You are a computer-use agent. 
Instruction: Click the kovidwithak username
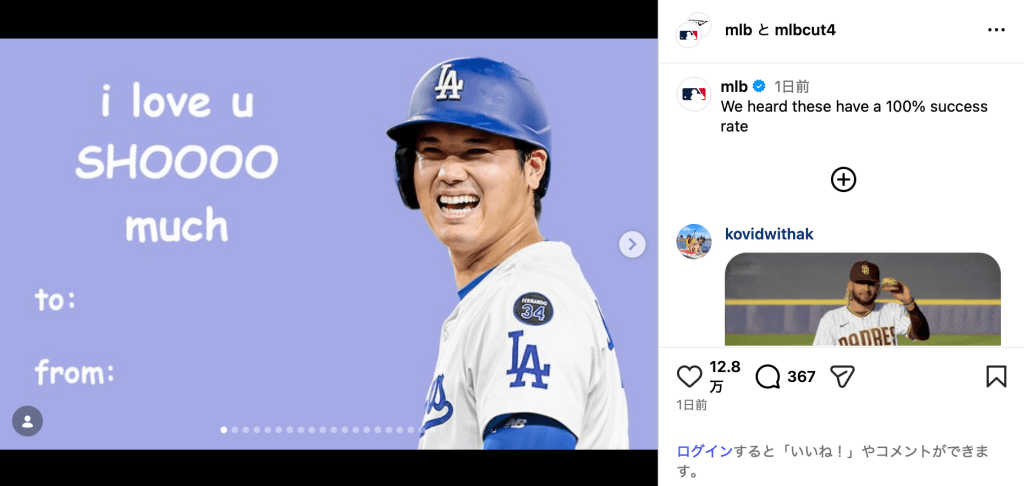(769, 234)
